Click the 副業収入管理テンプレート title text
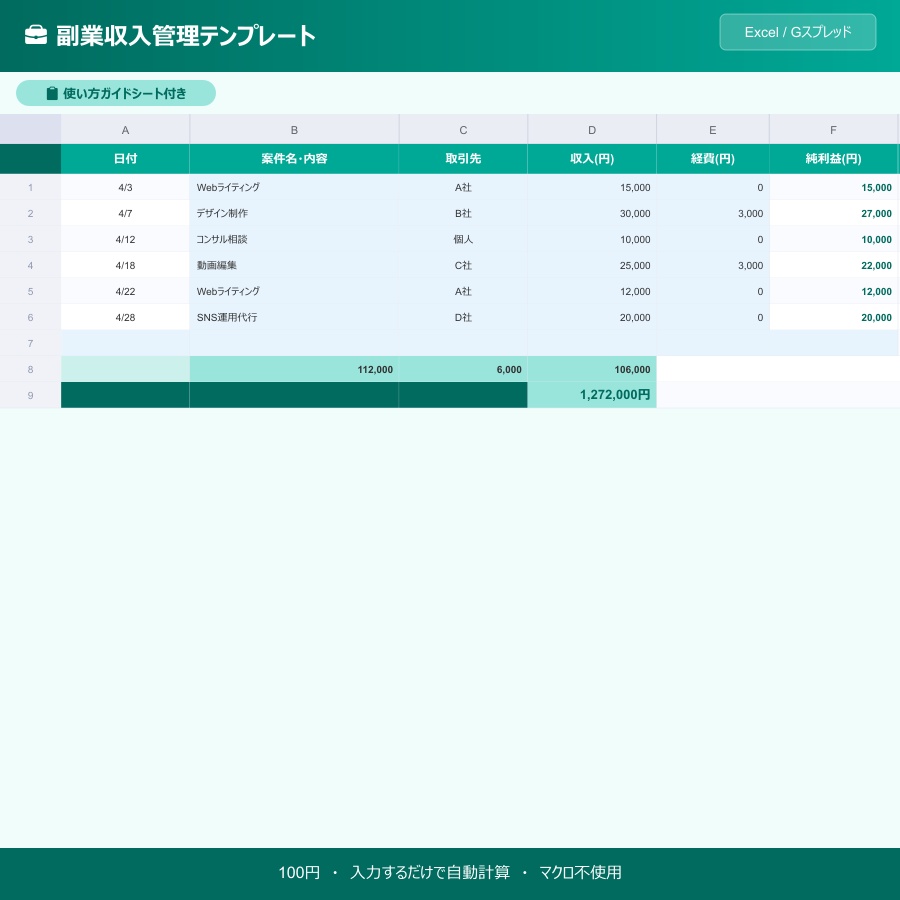The image size is (900, 900). [x=186, y=35]
